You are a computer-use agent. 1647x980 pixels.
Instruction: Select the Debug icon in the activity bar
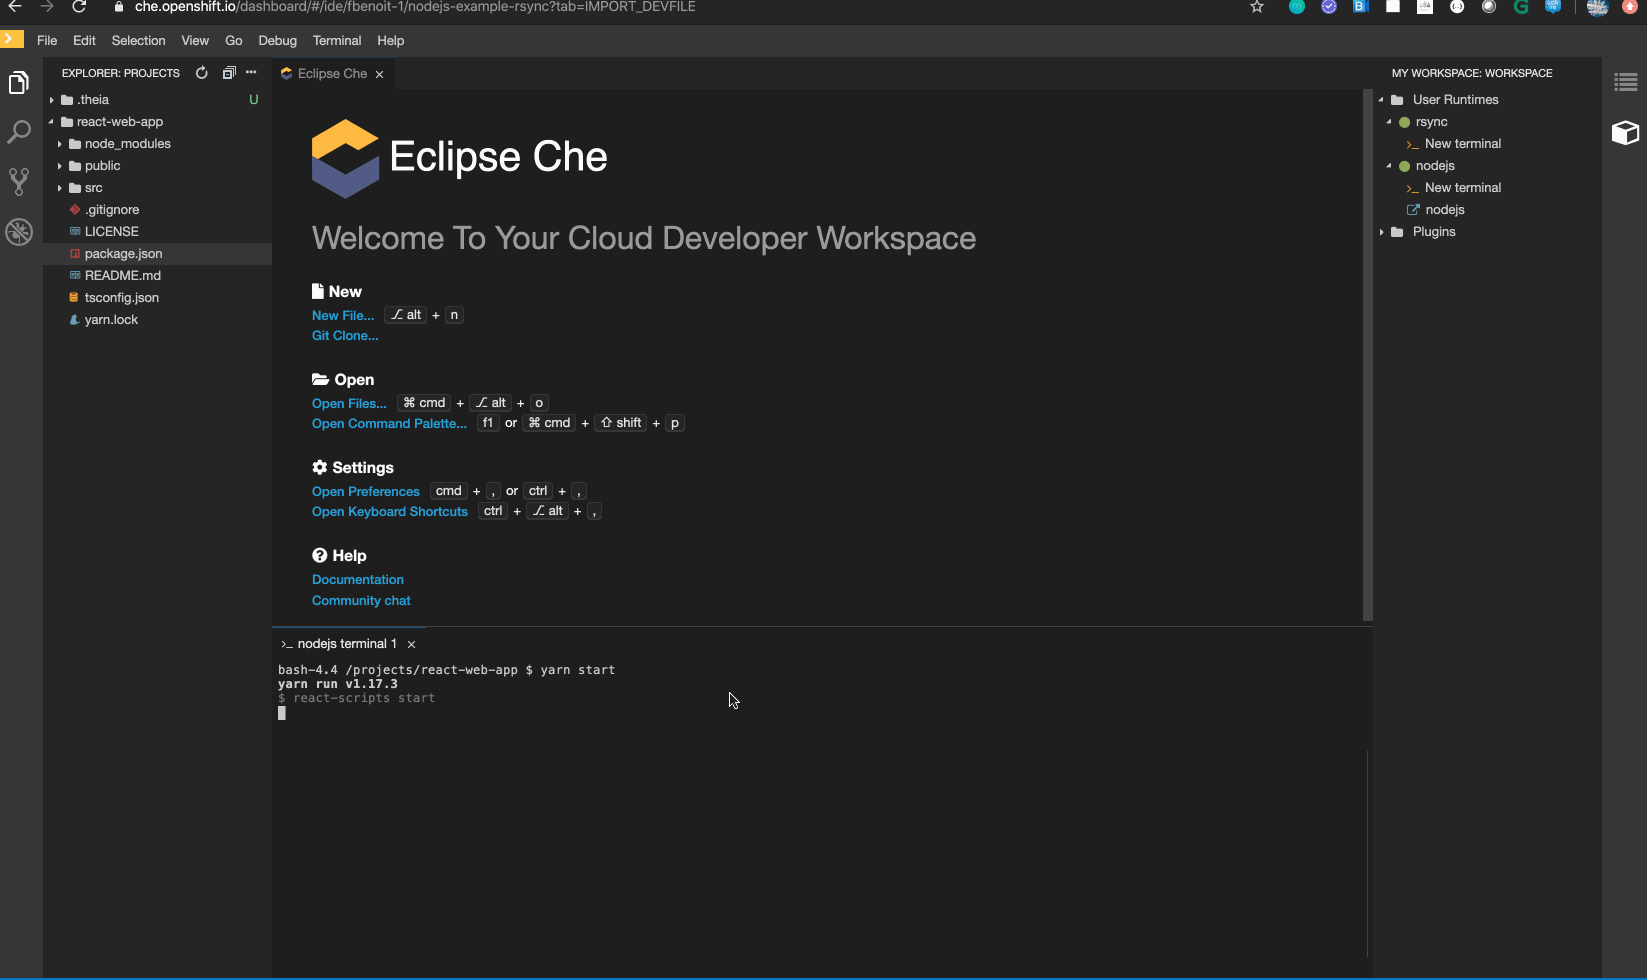tap(19, 231)
